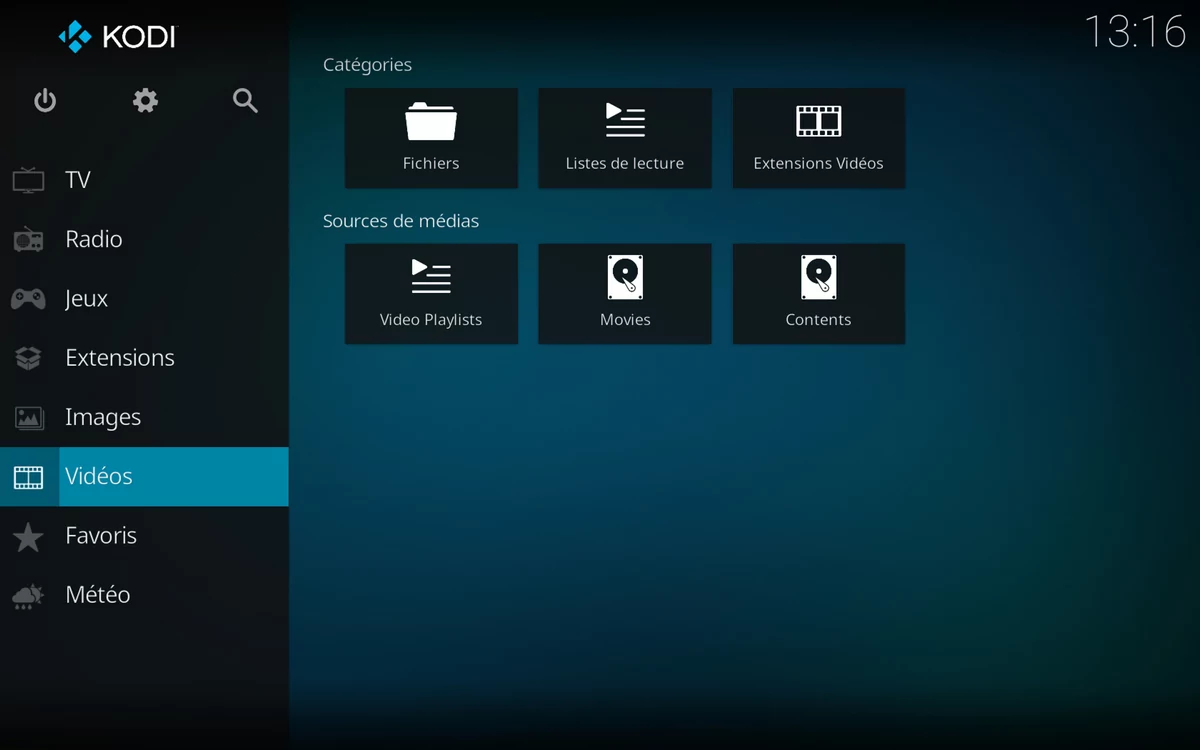Select the film strip icon for Vidéos
The image size is (1200, 750).
[x=28, y=477]
